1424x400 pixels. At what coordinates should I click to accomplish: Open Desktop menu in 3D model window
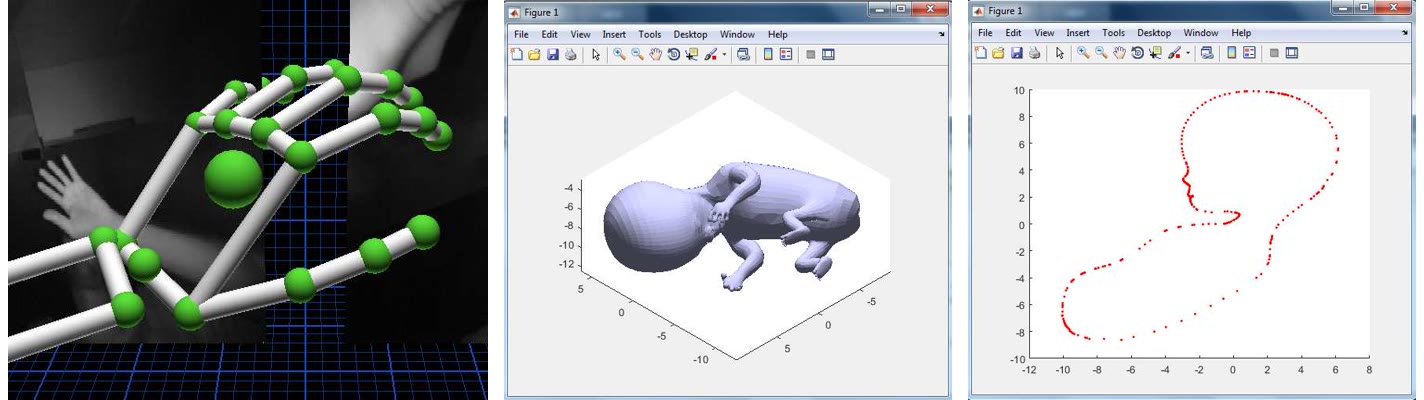[x=690, y=34]
